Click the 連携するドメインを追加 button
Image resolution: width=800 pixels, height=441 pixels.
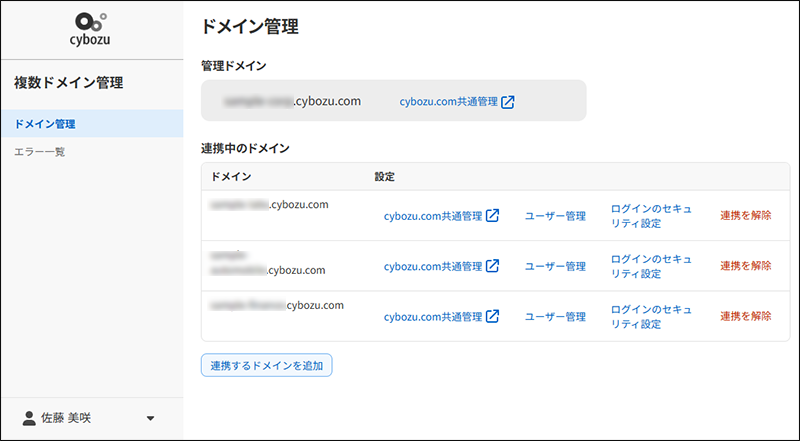click(266, 365)
